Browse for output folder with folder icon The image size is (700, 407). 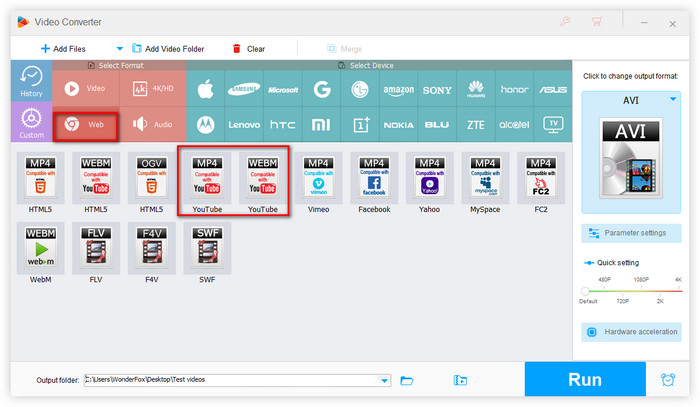click(407, 380)
